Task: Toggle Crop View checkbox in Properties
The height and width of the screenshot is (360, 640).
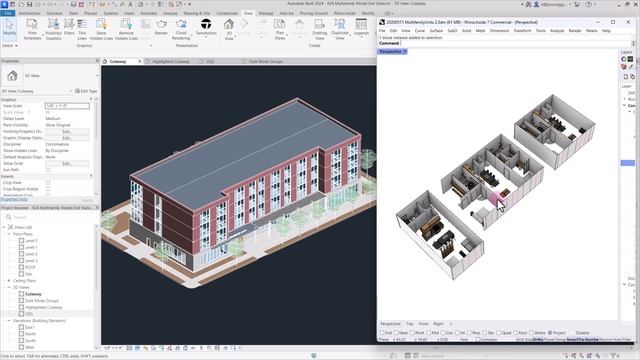Action: (x=48, y=182)
